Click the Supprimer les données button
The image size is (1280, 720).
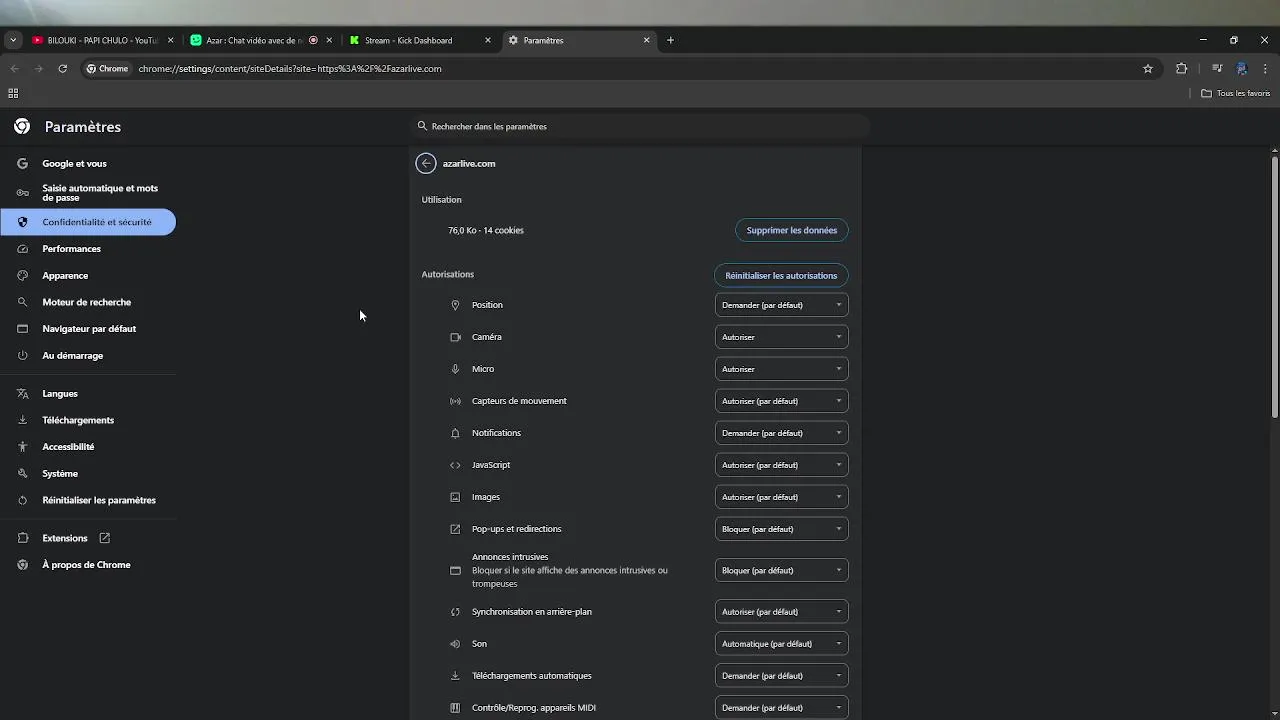pyautogui.click(x=791, y=231)
